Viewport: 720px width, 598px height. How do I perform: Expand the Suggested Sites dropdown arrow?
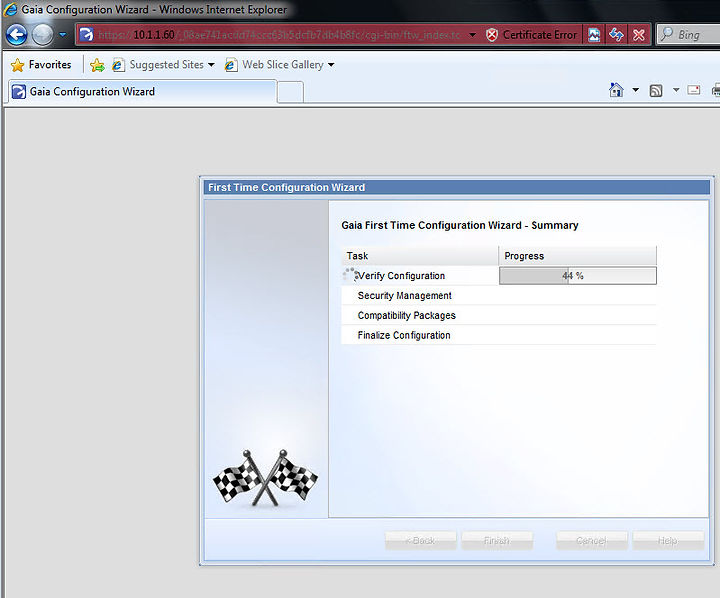coord(211,65)
